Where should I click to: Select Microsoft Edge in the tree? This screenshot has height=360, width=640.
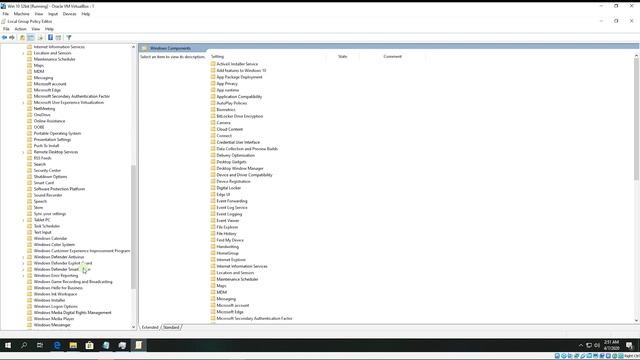(x=47, y=90)
